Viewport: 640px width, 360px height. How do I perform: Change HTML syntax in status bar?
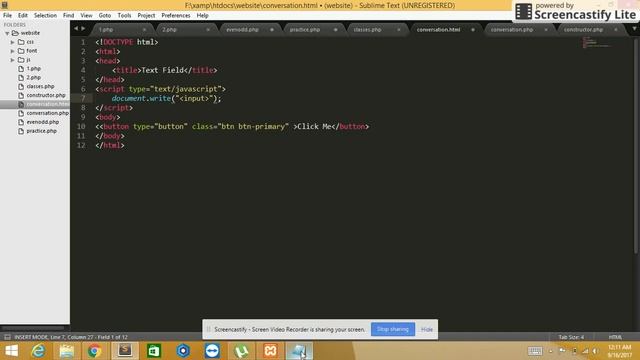tap(615, 337)
